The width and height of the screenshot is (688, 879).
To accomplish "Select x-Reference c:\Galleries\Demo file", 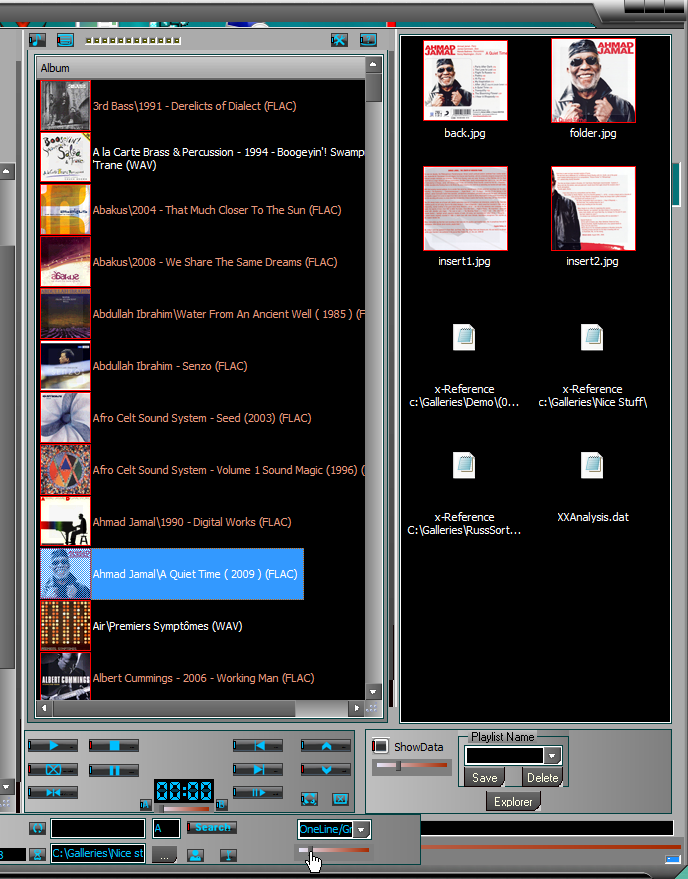I will [464, 365].
